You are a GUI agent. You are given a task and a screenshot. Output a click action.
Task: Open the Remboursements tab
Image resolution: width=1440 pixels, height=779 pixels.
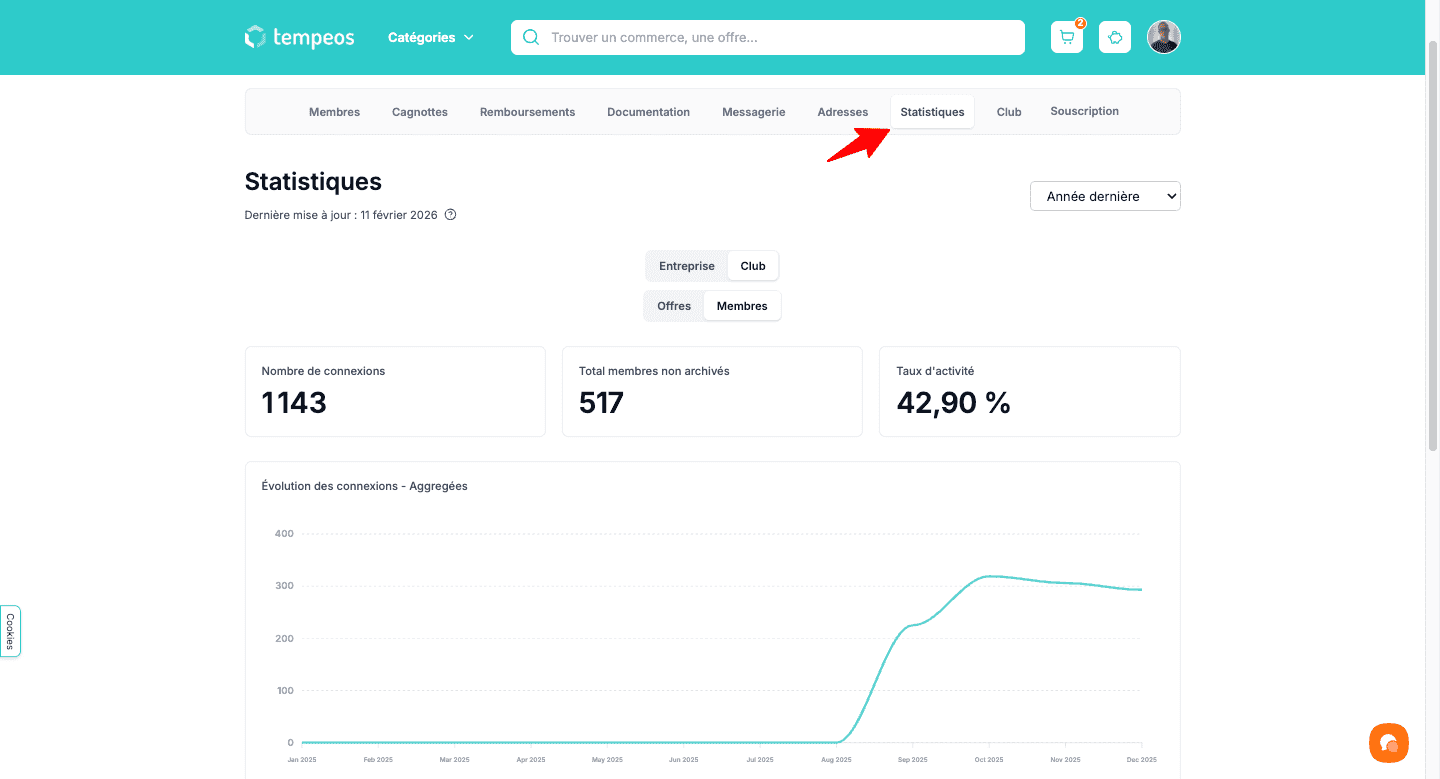[x=527, y=112]
